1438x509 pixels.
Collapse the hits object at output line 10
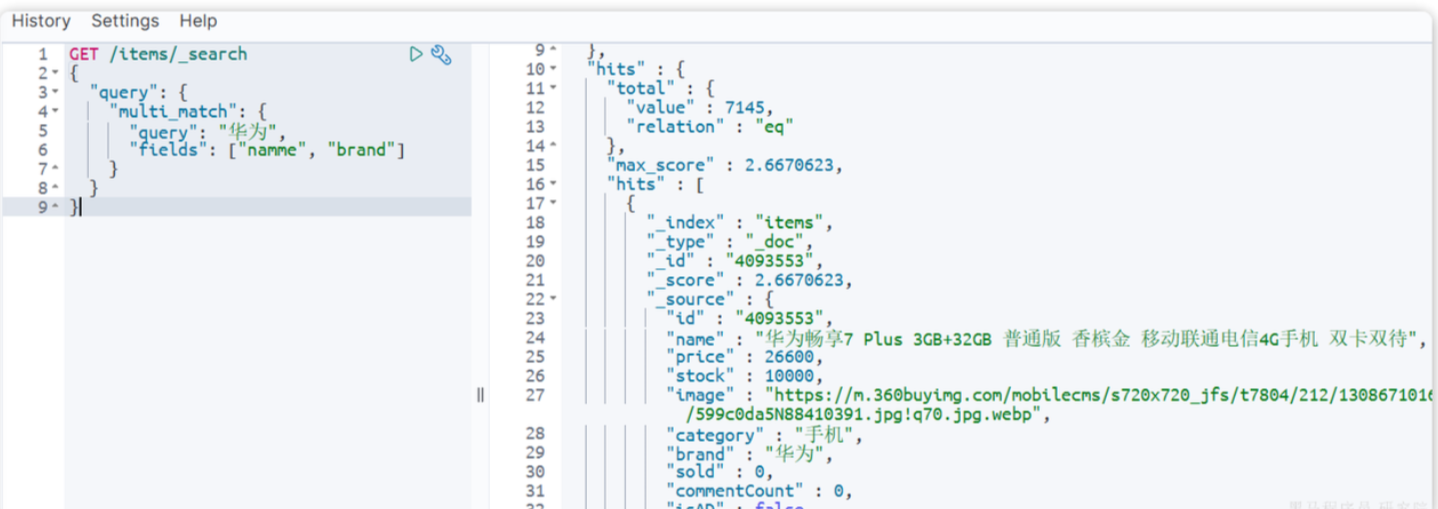pyautogui.click(x=554, y=69)
